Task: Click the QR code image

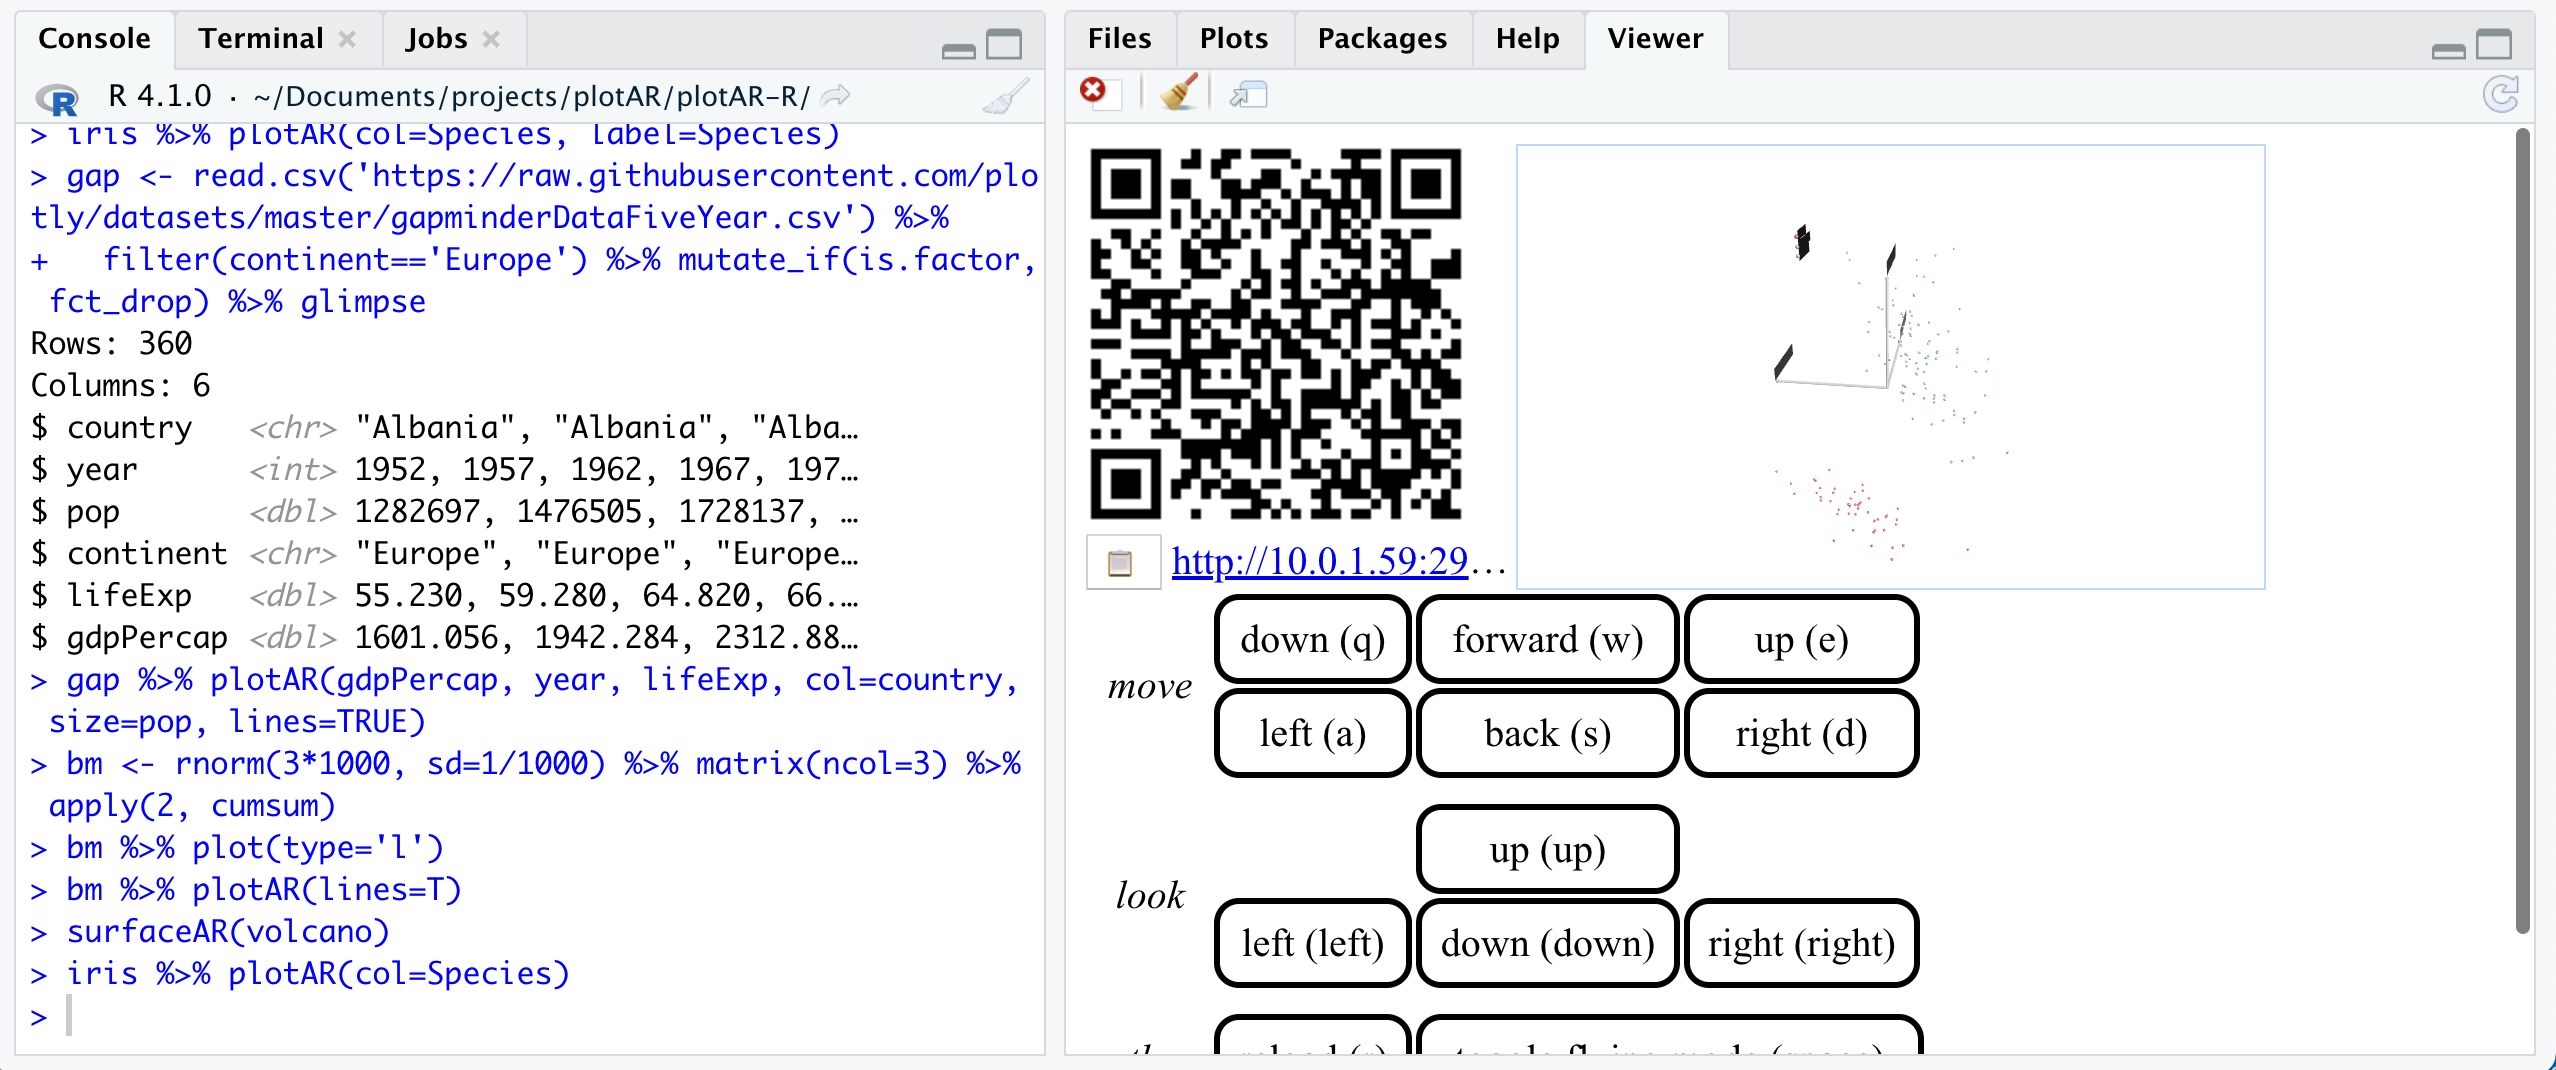Action: click(x=1275, y=333)
